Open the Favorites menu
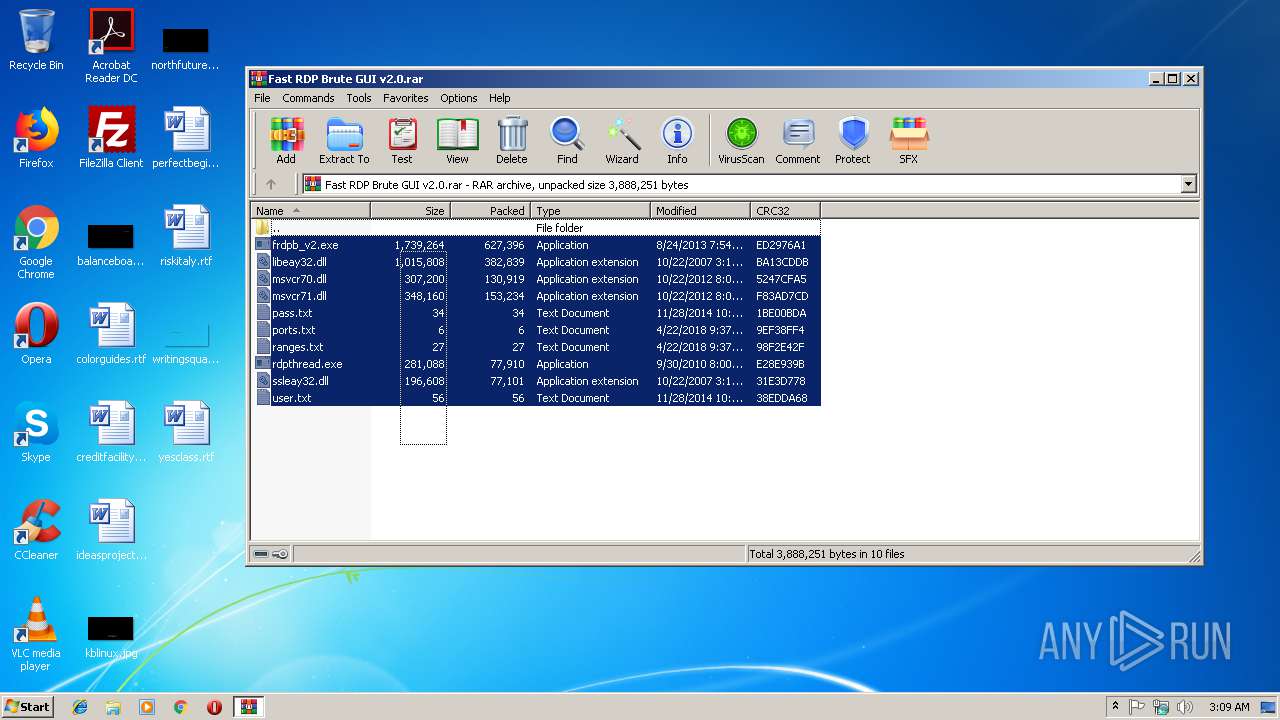The height and width of the screenshot is (720, 1280). pos(405,98)
